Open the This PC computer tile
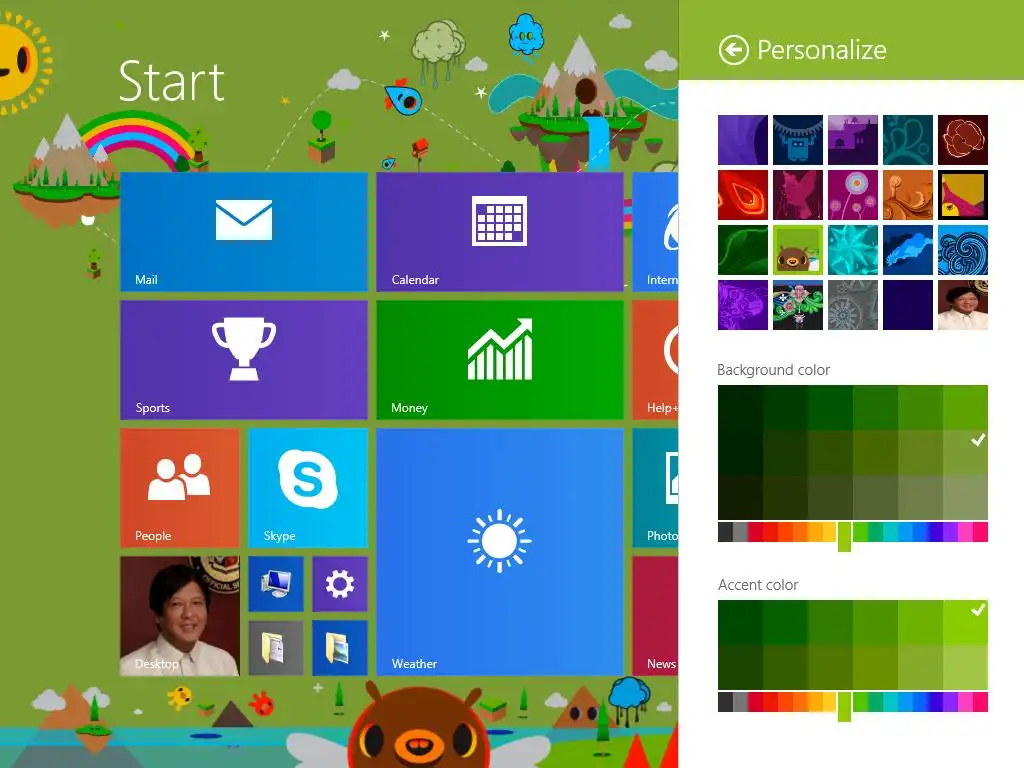Image resolution: width=1024 pixels, height=768 pixels. point(276,584)
